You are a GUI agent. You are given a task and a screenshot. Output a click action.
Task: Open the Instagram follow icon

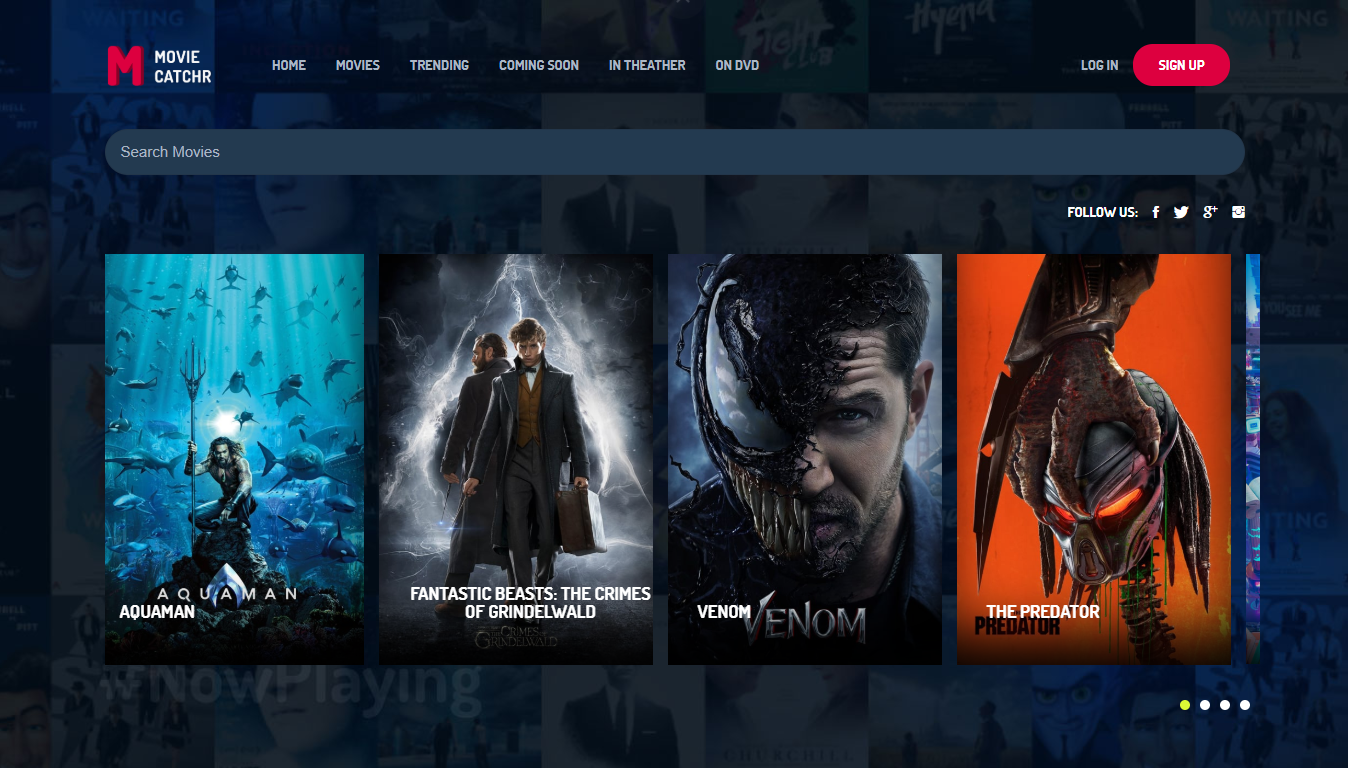tap(1238, 212)
